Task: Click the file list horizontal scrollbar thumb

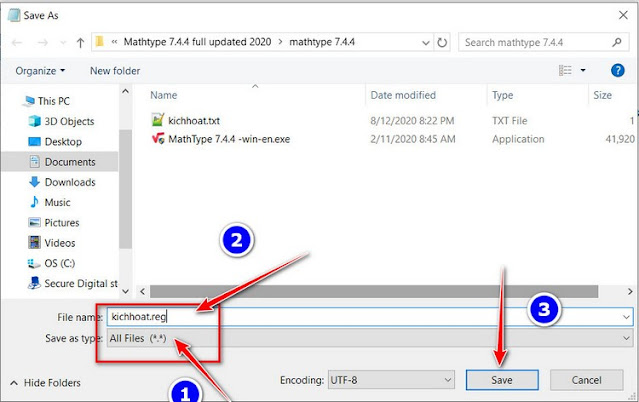Action: point(374,292)
